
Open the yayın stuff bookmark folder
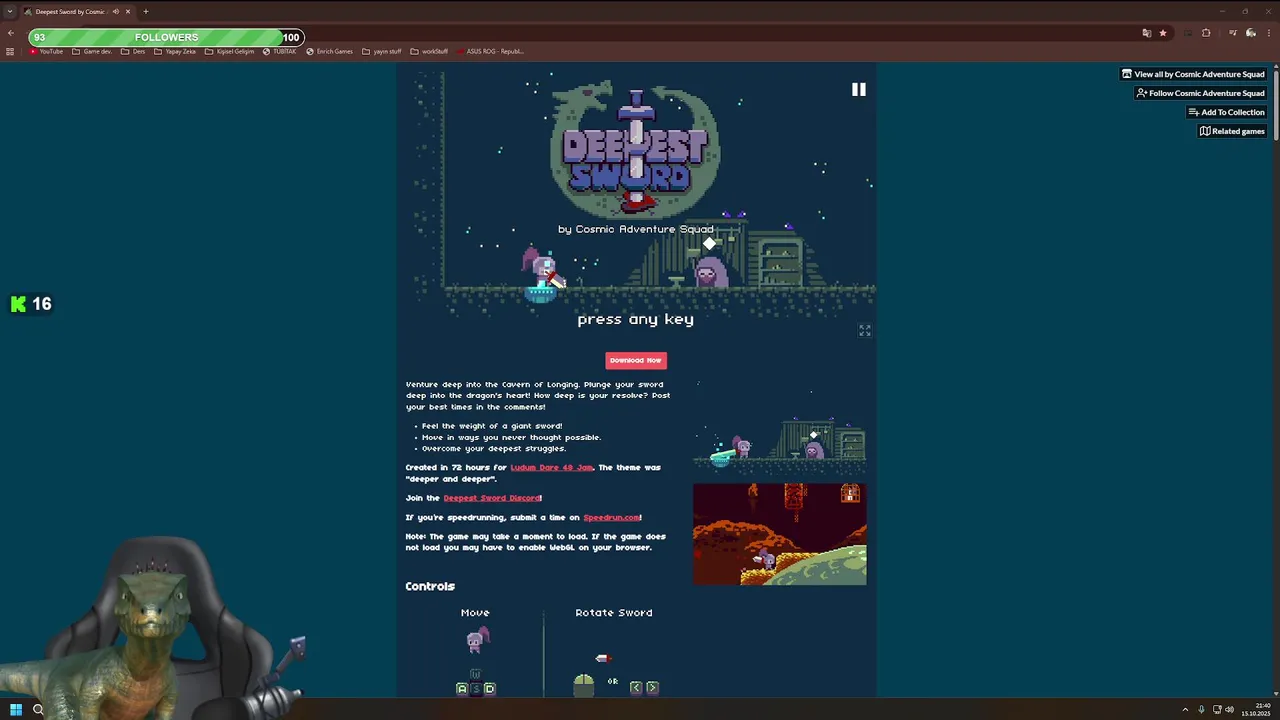click(382, 51)
